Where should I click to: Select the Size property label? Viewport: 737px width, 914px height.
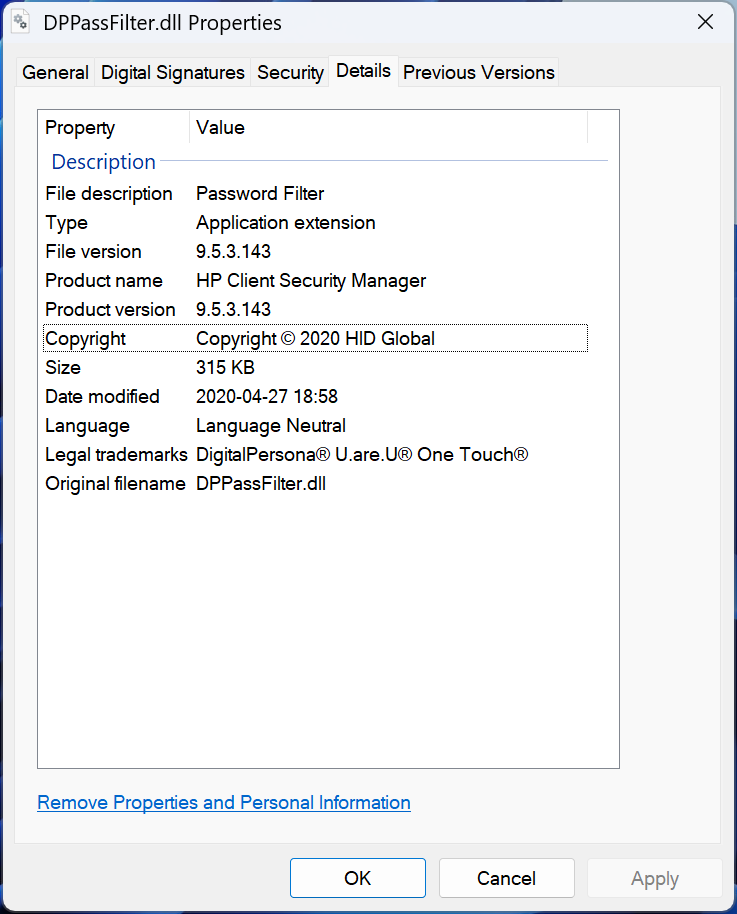(63, 367)
